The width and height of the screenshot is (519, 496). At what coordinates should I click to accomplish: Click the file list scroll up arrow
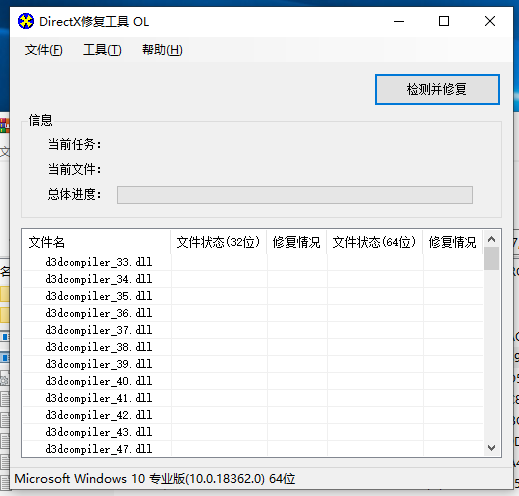(491, 239)
